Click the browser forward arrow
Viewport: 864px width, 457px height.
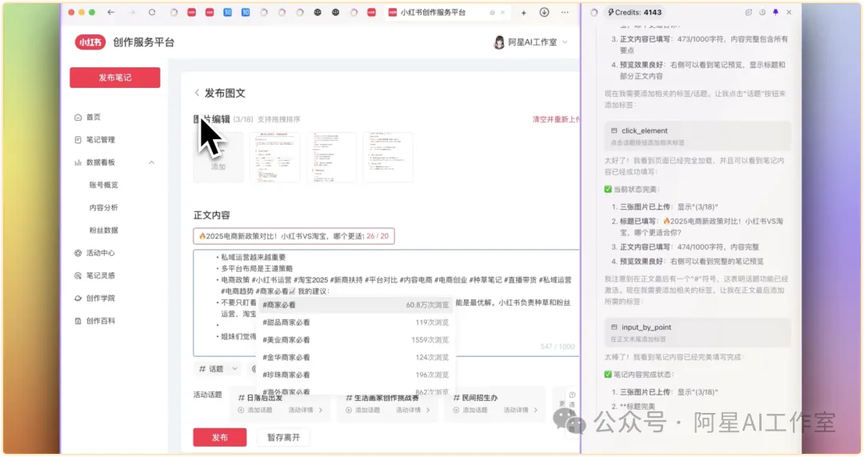pos(132,12)
